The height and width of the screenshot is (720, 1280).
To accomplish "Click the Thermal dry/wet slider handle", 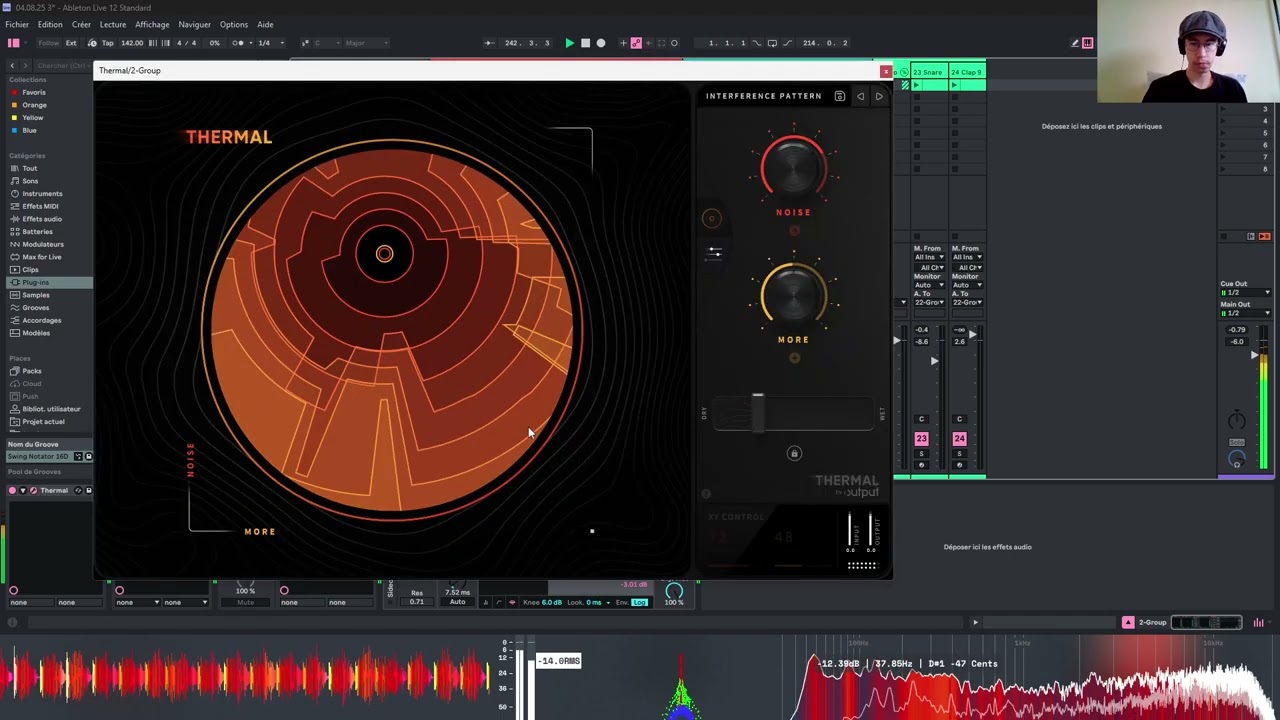I will (758, 412).
